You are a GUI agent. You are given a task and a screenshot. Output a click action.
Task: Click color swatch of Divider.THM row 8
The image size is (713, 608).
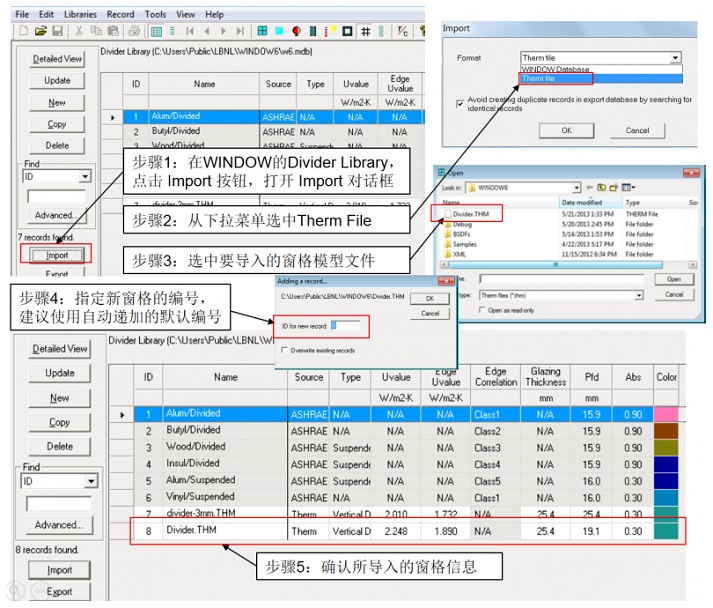pos(666,531)
